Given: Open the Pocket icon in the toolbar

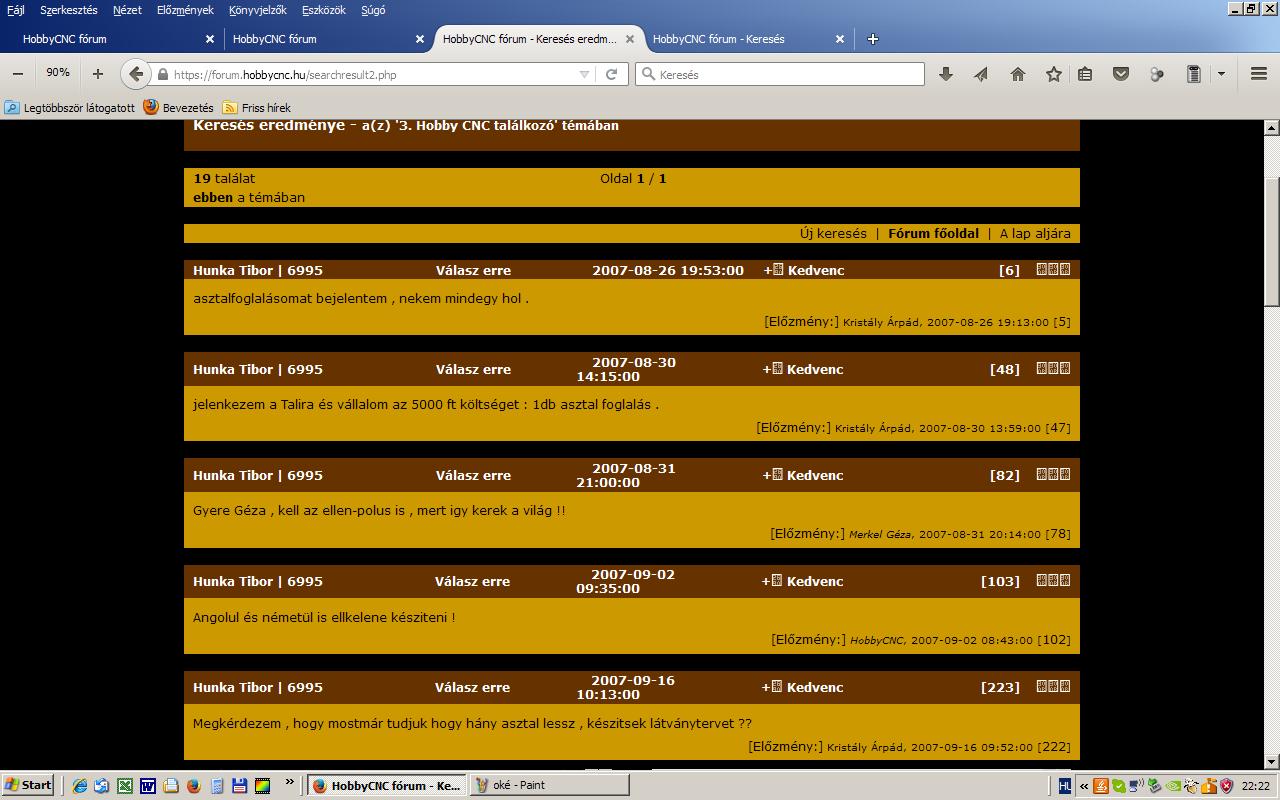Looking at the screenshot, I should coord(1121,74).
